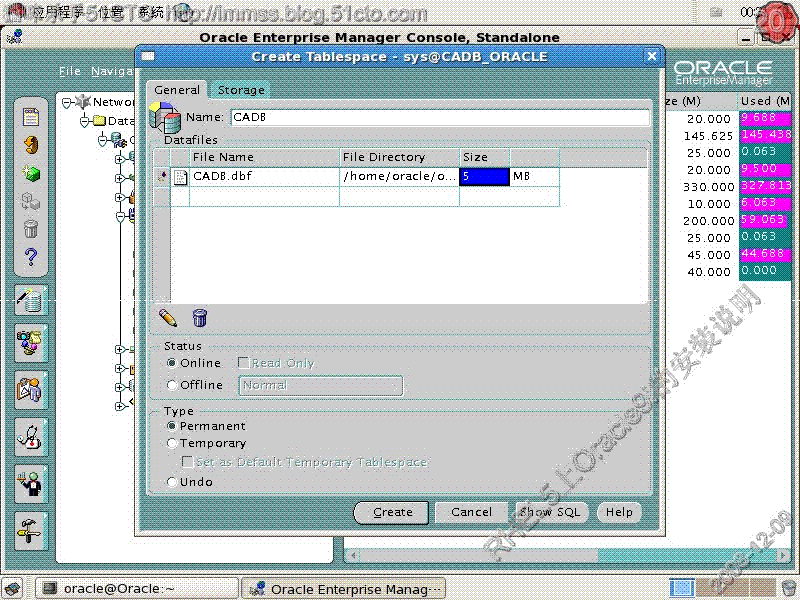Viewport: 800px width, 600px height.
Task: Click the horizontal scrollbar in right pane
Action: click(x=567, y=555)
